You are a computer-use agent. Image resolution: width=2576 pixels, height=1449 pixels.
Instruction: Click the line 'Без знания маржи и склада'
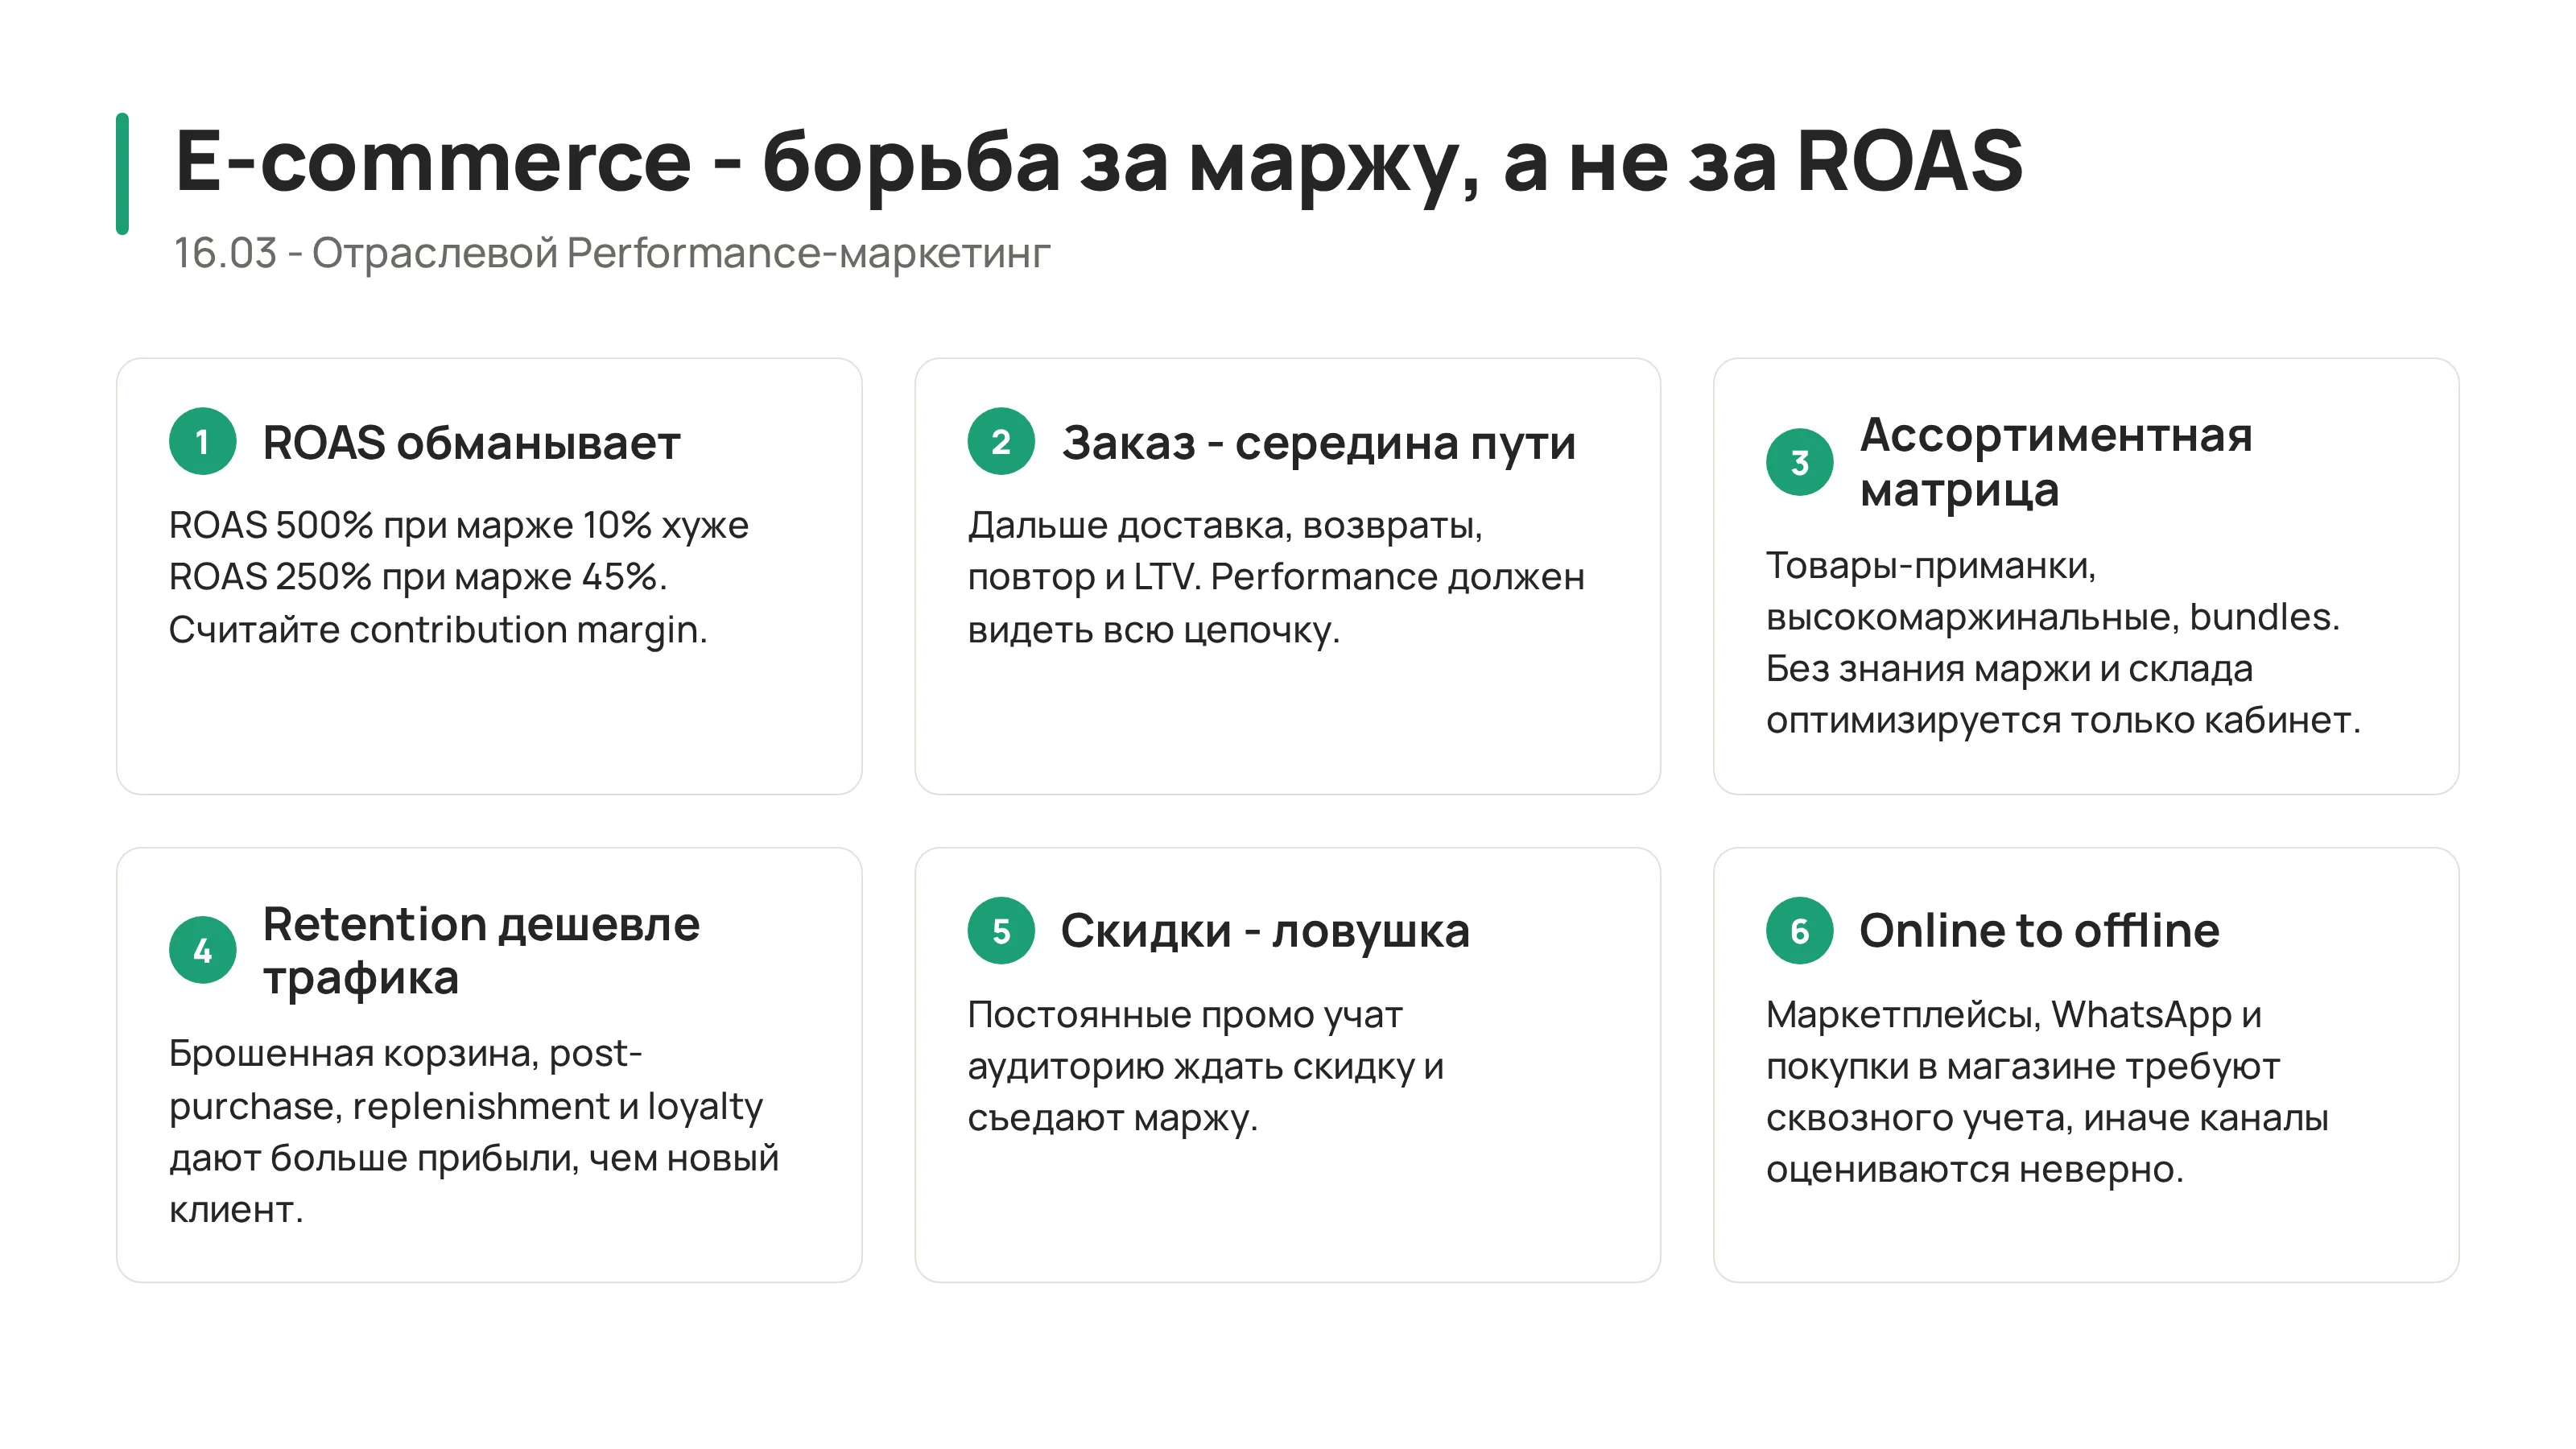(2009, 668)
